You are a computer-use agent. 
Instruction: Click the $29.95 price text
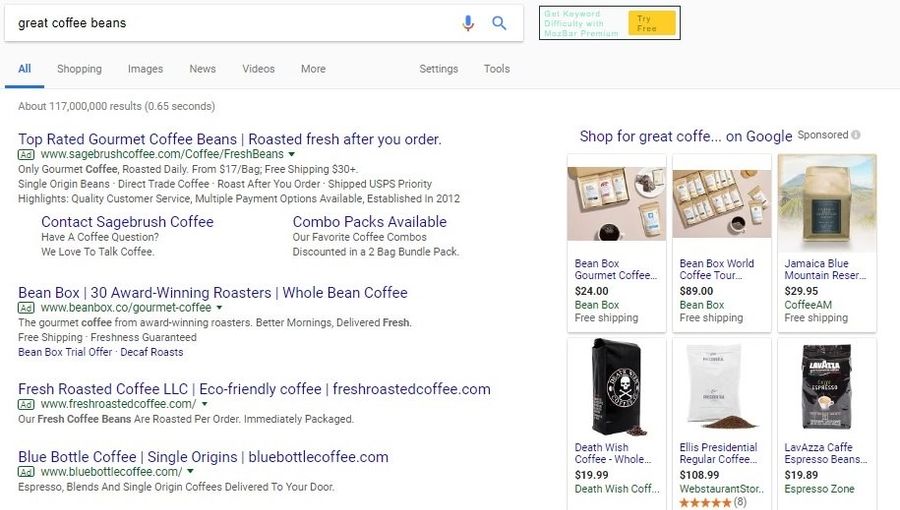(801, 291)
